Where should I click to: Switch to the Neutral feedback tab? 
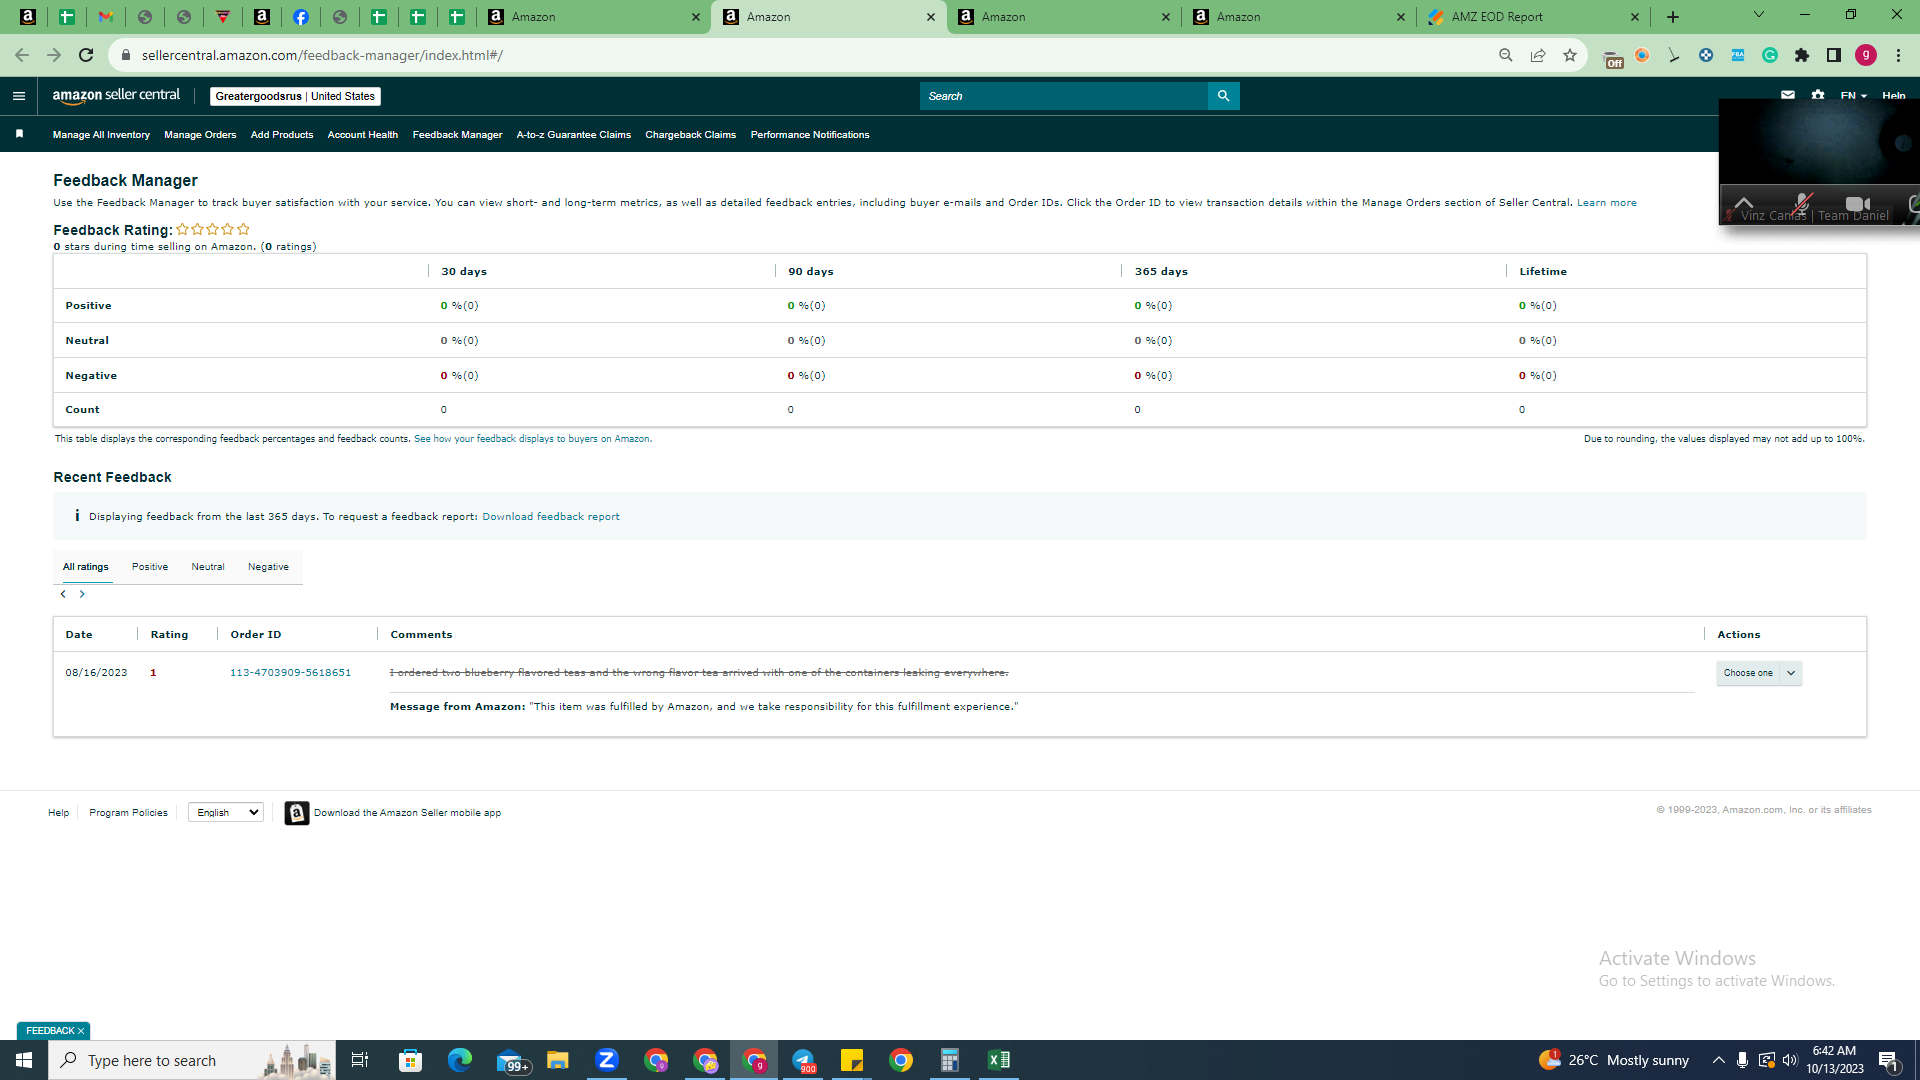[x=208, y=567]
